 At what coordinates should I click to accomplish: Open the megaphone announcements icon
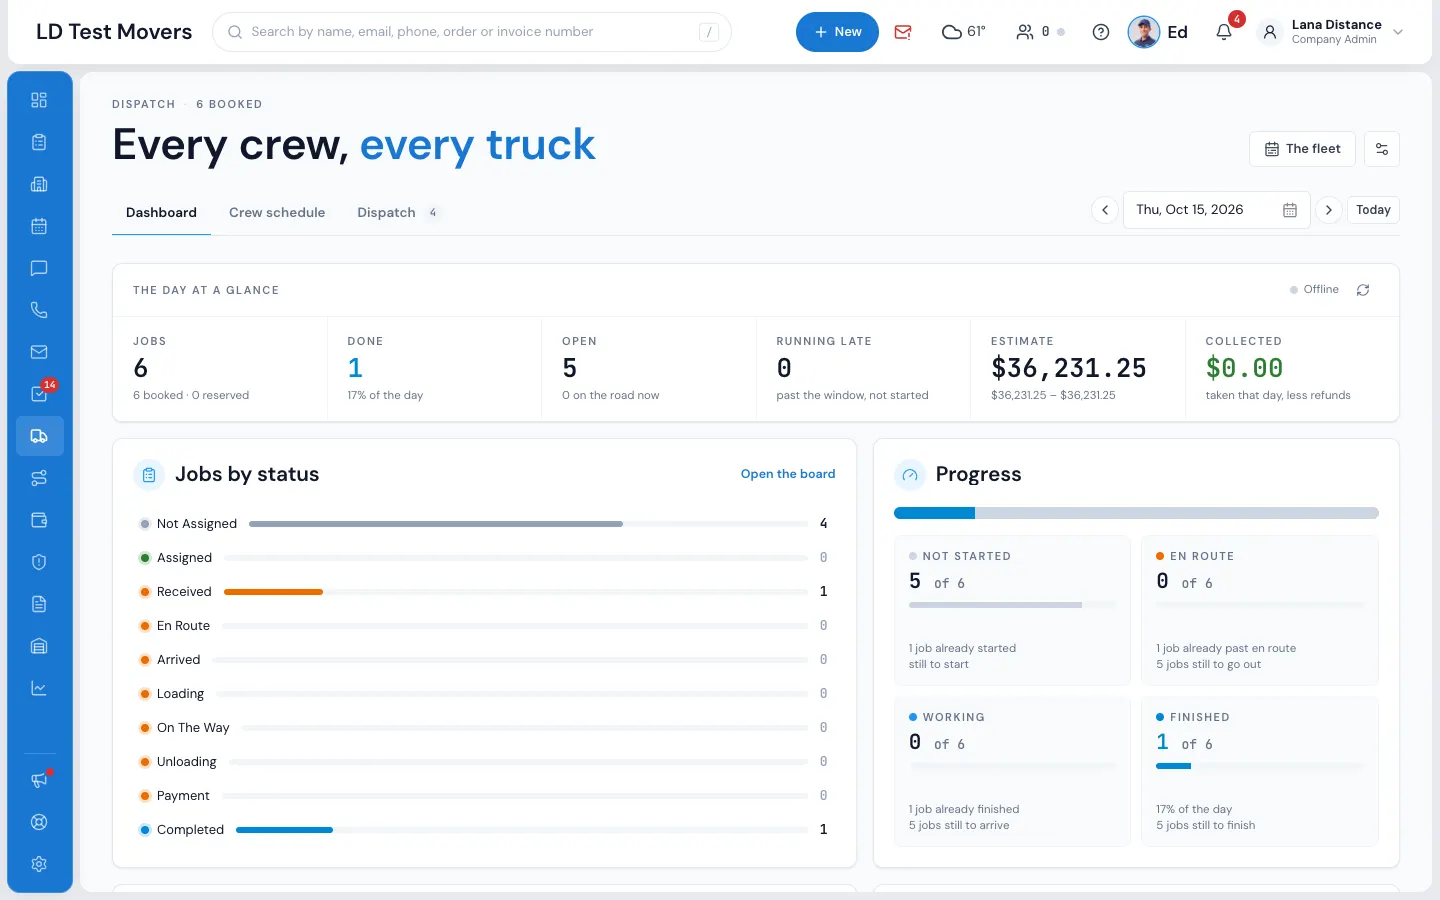[x=39, y=780]
